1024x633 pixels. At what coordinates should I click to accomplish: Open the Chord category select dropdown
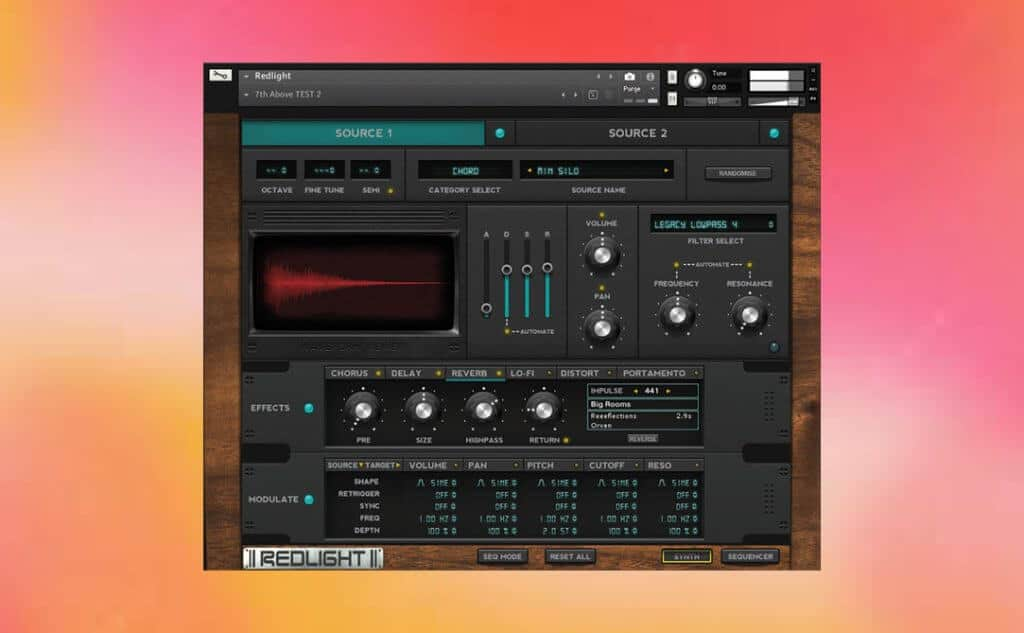coord(465,171)
